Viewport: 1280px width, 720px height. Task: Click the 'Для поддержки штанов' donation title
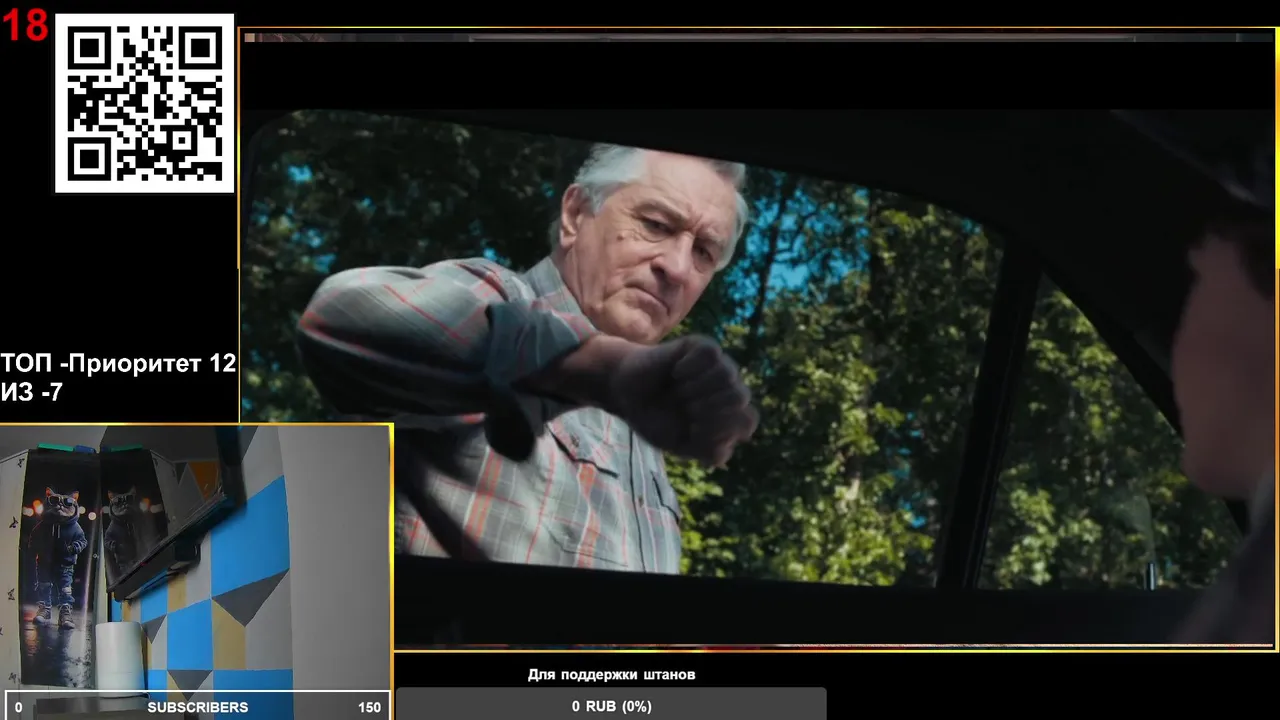tap(611, 674)
